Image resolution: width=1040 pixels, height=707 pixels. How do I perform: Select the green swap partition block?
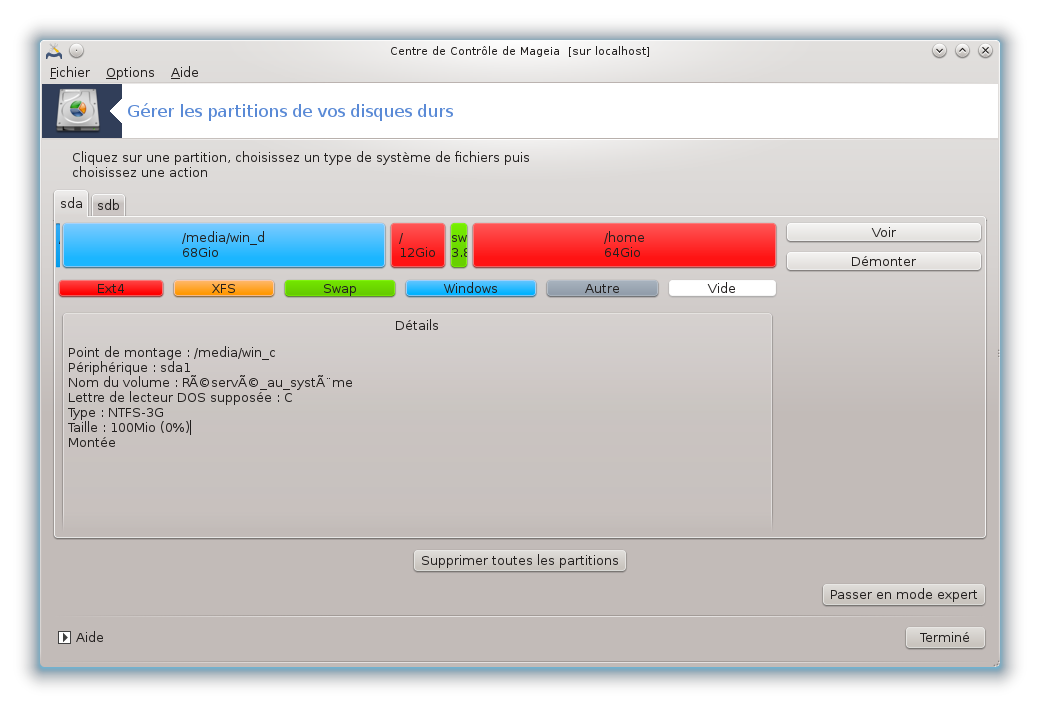pyautogui.click(x=459, y=245)
